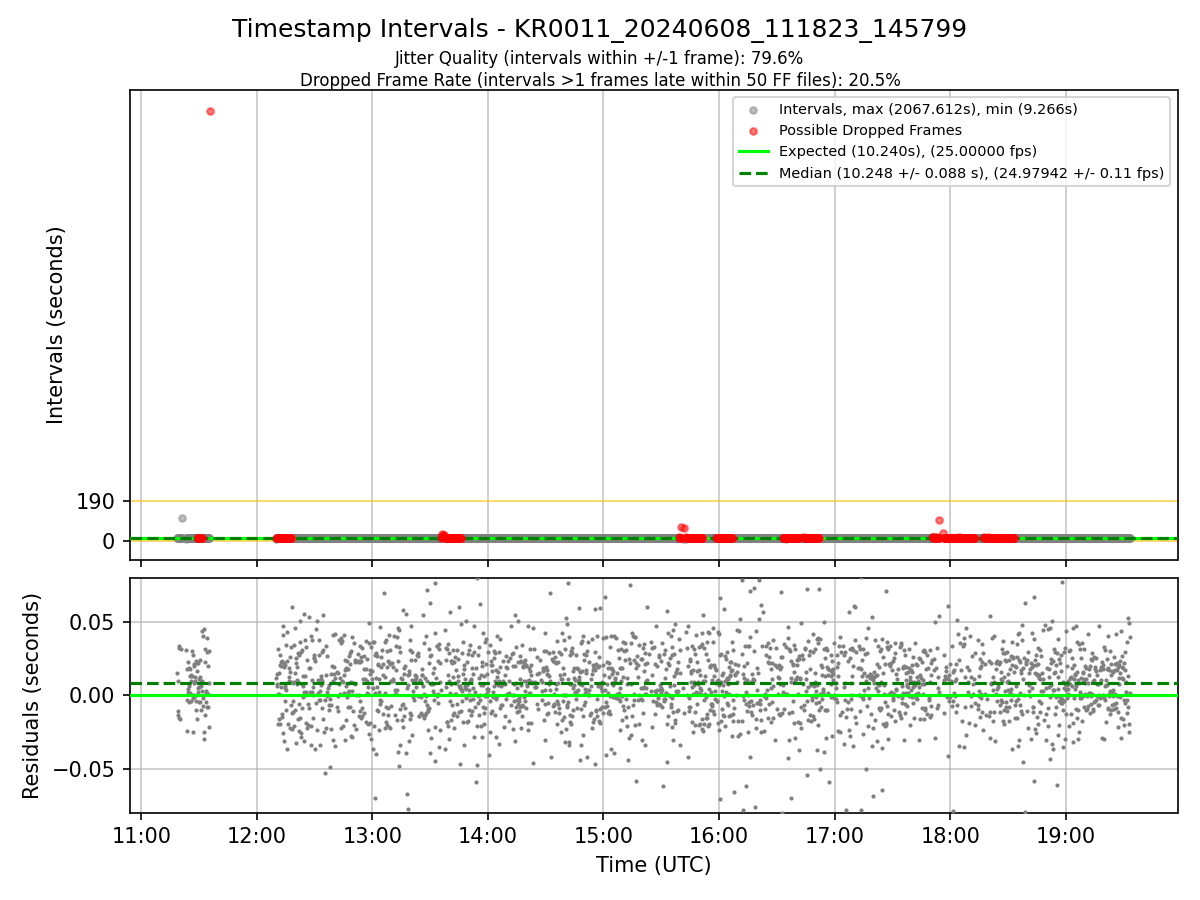Viewport: 1200px width, 900px height.
Task: Click the '17:00' time tick label
Action: coord(834,835)
